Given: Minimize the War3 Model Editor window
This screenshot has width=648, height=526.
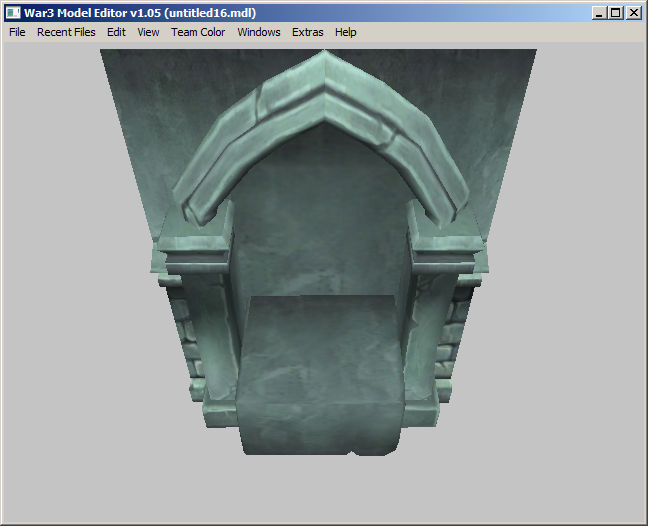Looking at the screenshot, I should (x=599, y=13).
